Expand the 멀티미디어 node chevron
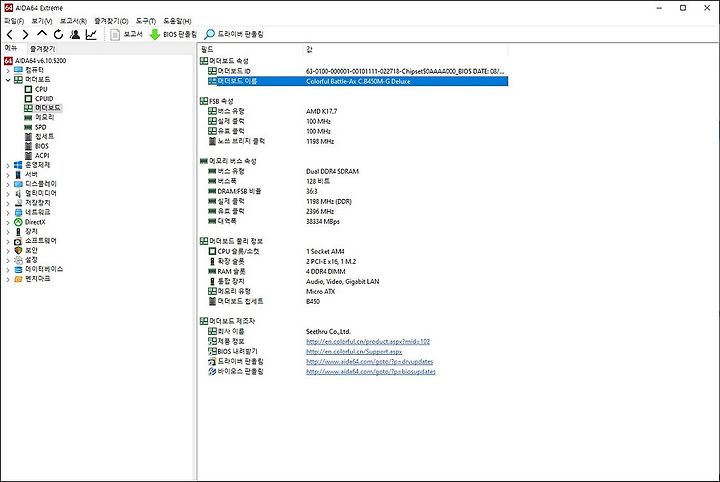The height and width of the screenshot is (482, 720). pos(8,193)
